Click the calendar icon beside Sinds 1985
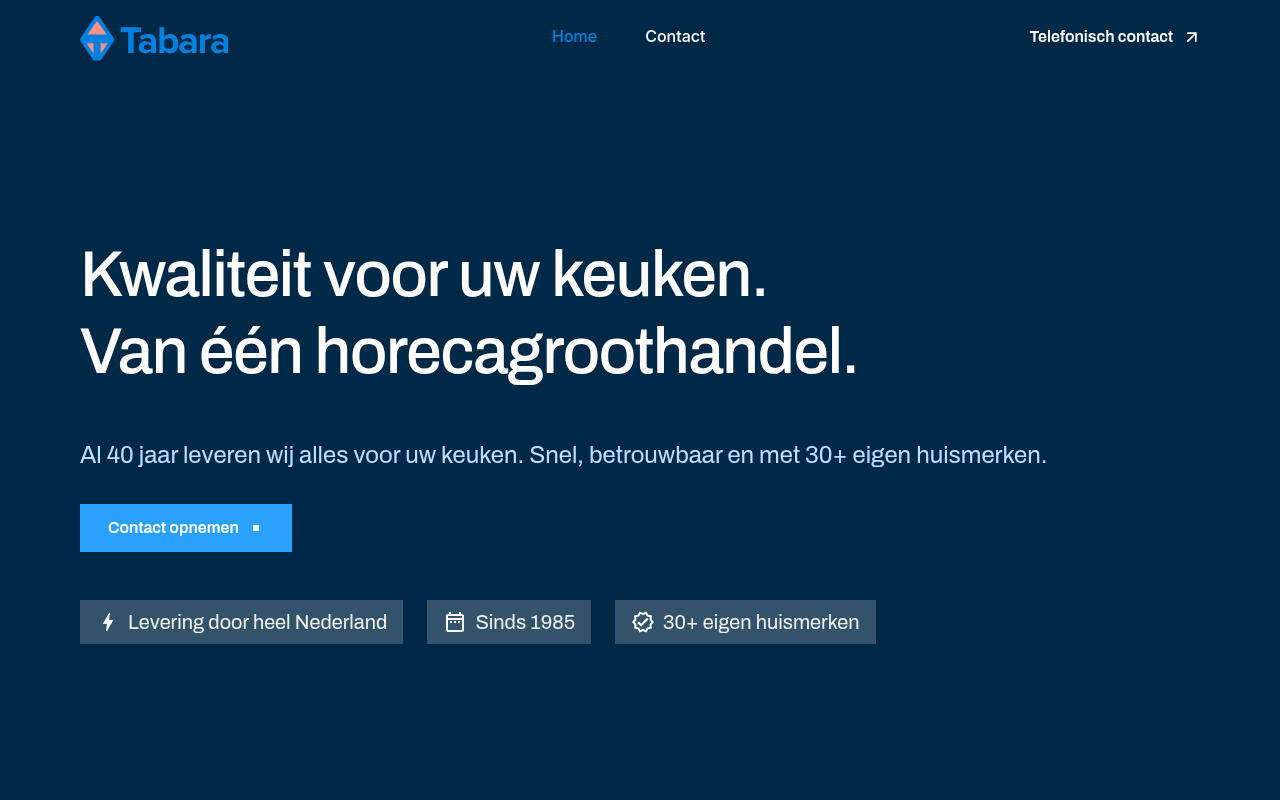 pyautogui.click(x=455, y=622)
